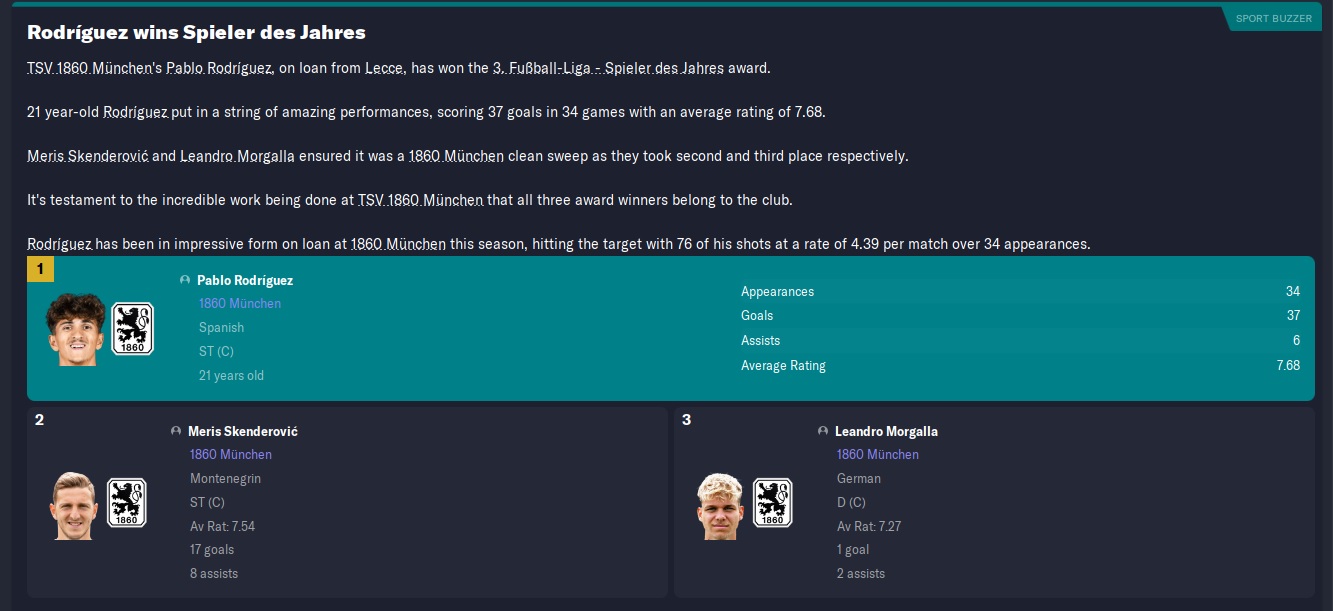Open Leandro Morgalla's face portrait
The height and width of the screenshot is (611, 1333).
coord(720,504)
